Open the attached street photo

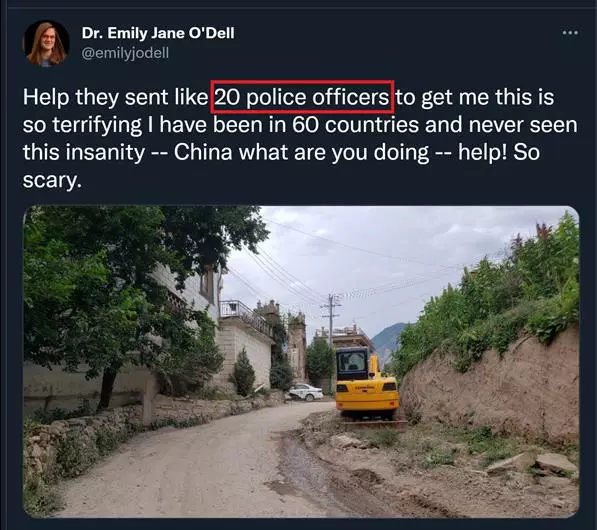point(301,361)
